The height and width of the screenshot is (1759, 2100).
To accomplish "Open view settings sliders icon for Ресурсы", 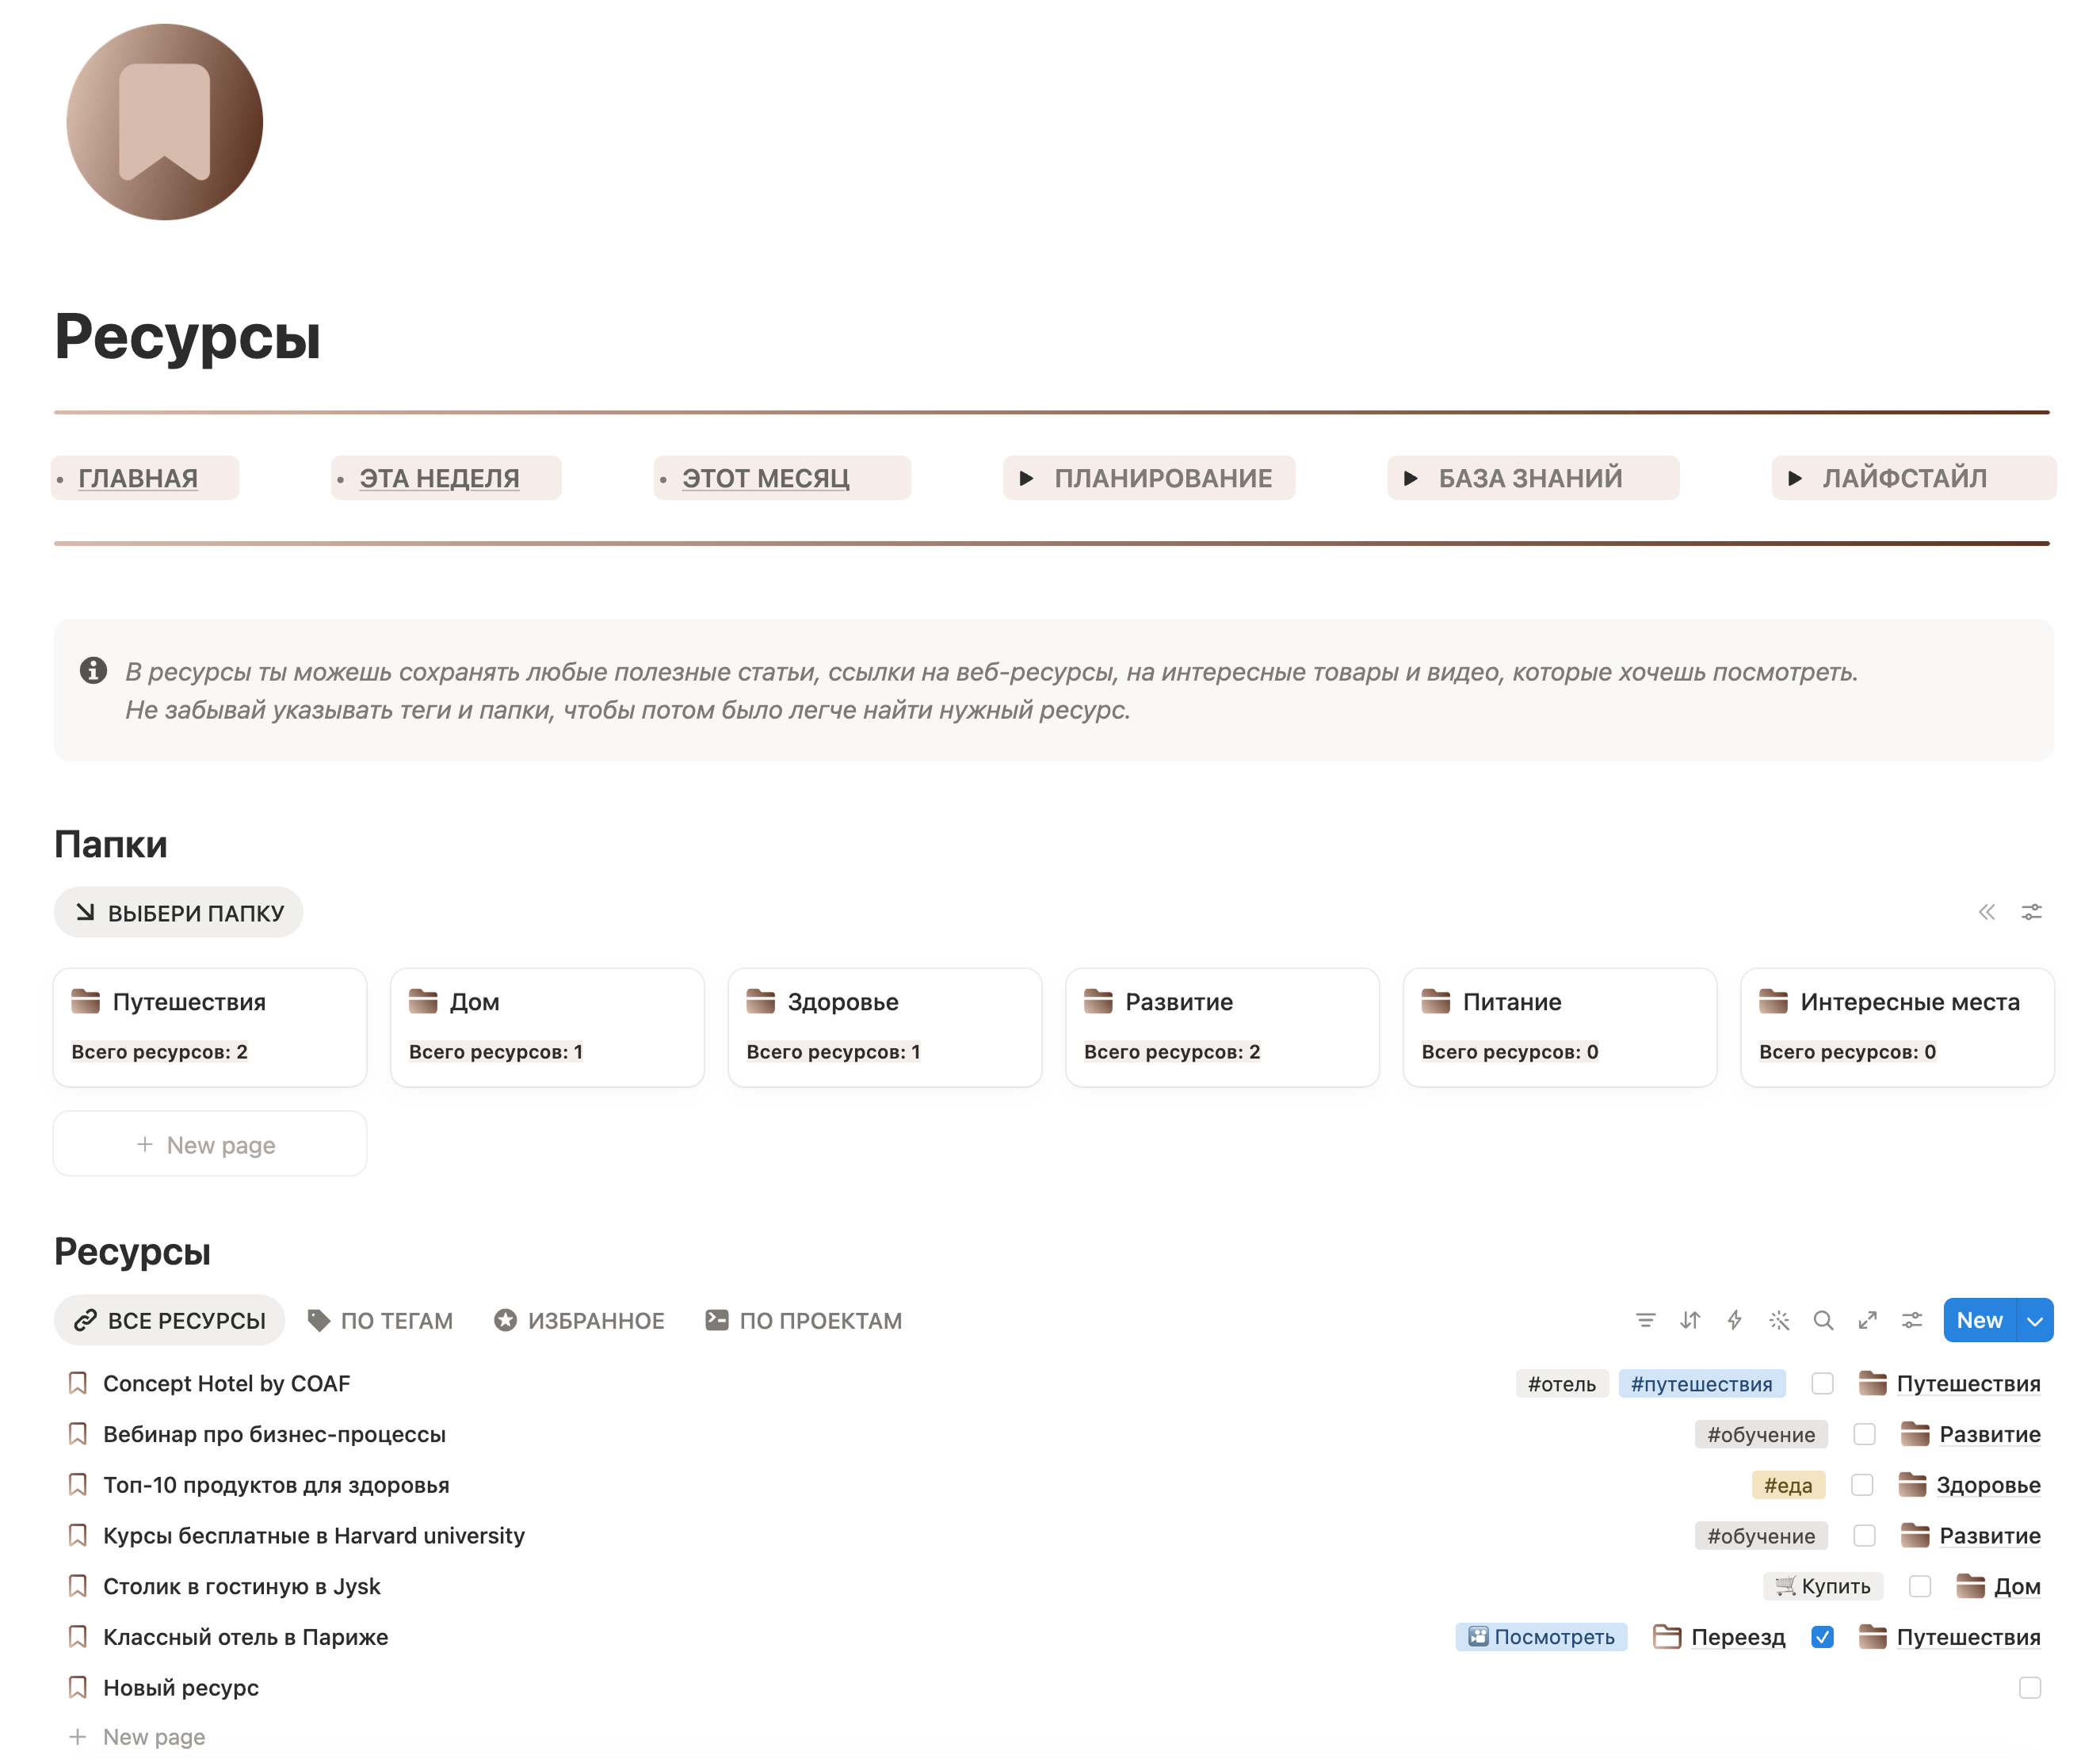I will 1912,1320.
